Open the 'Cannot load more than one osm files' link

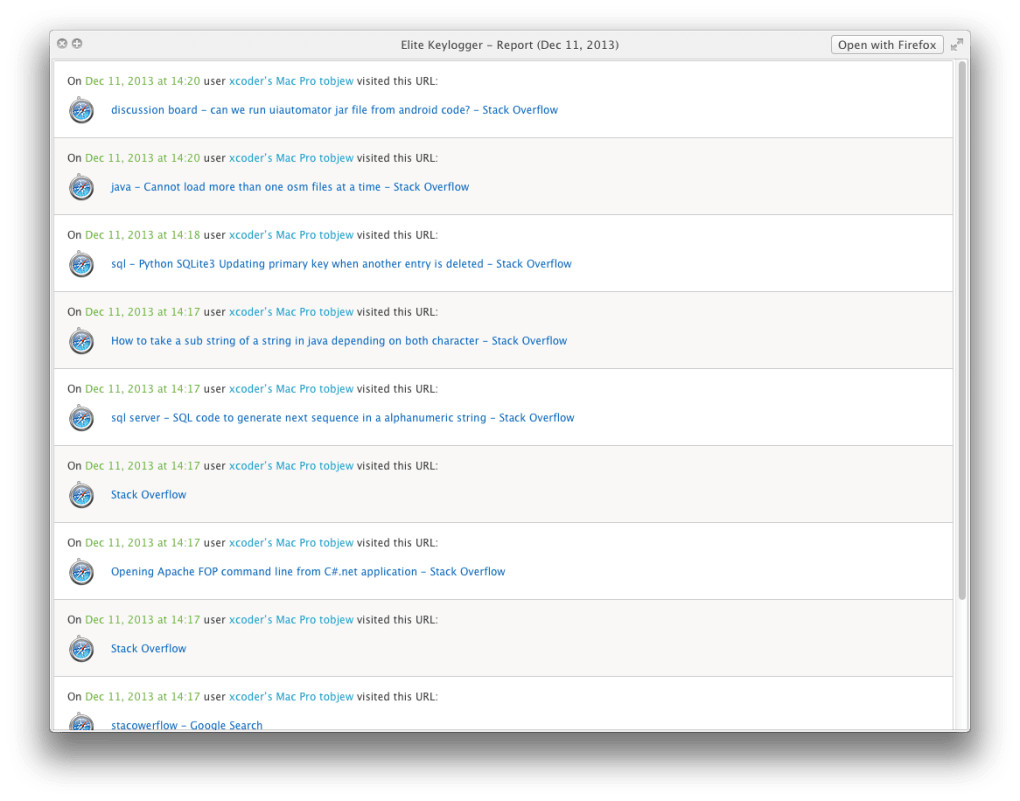point(289,187)
